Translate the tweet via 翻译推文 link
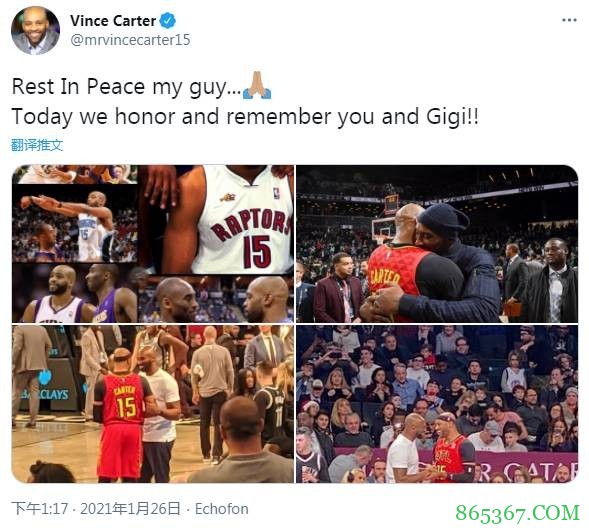This screenshot has width=589, height=528. [37, 145]
